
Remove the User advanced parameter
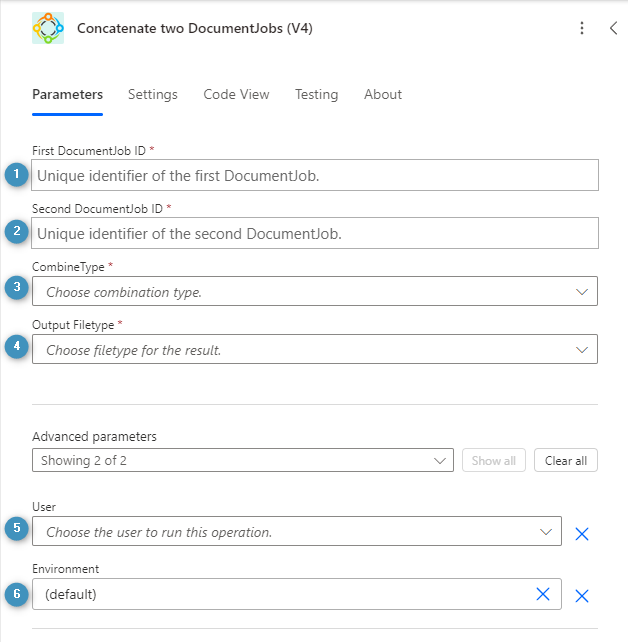coord(582,533)
